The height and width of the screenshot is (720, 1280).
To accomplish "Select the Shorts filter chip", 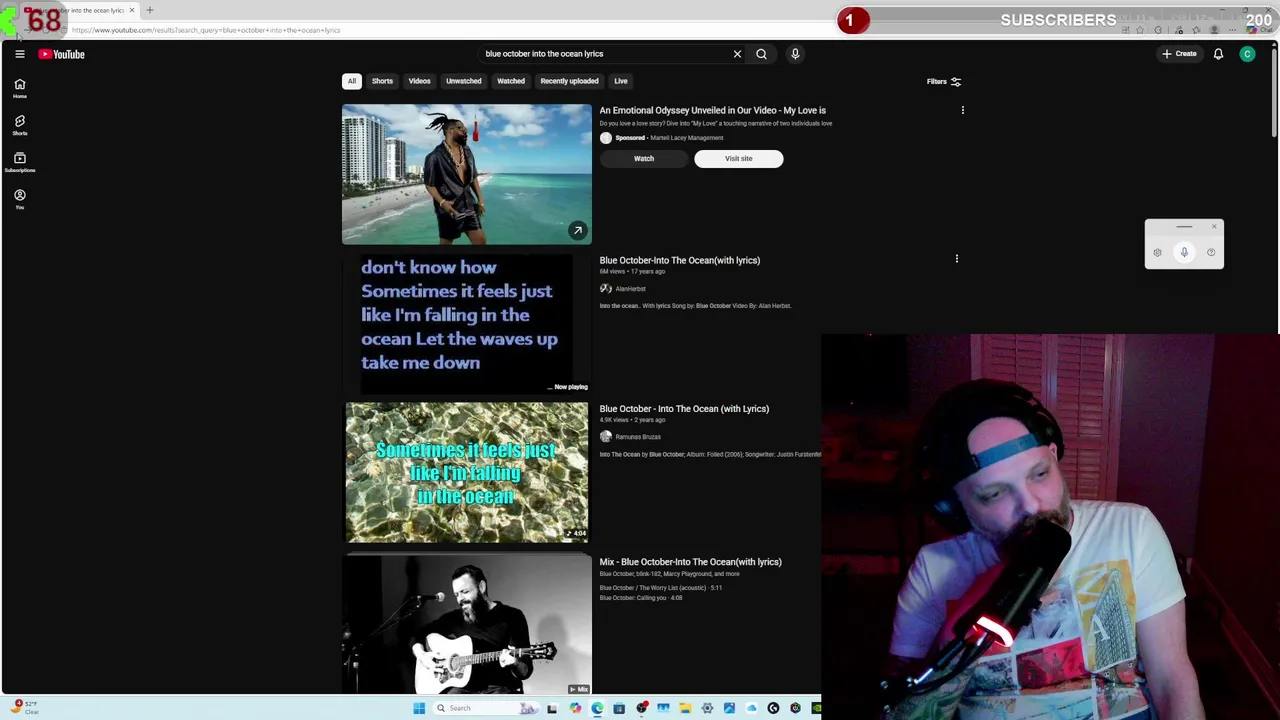I will [x=382, y=81].
